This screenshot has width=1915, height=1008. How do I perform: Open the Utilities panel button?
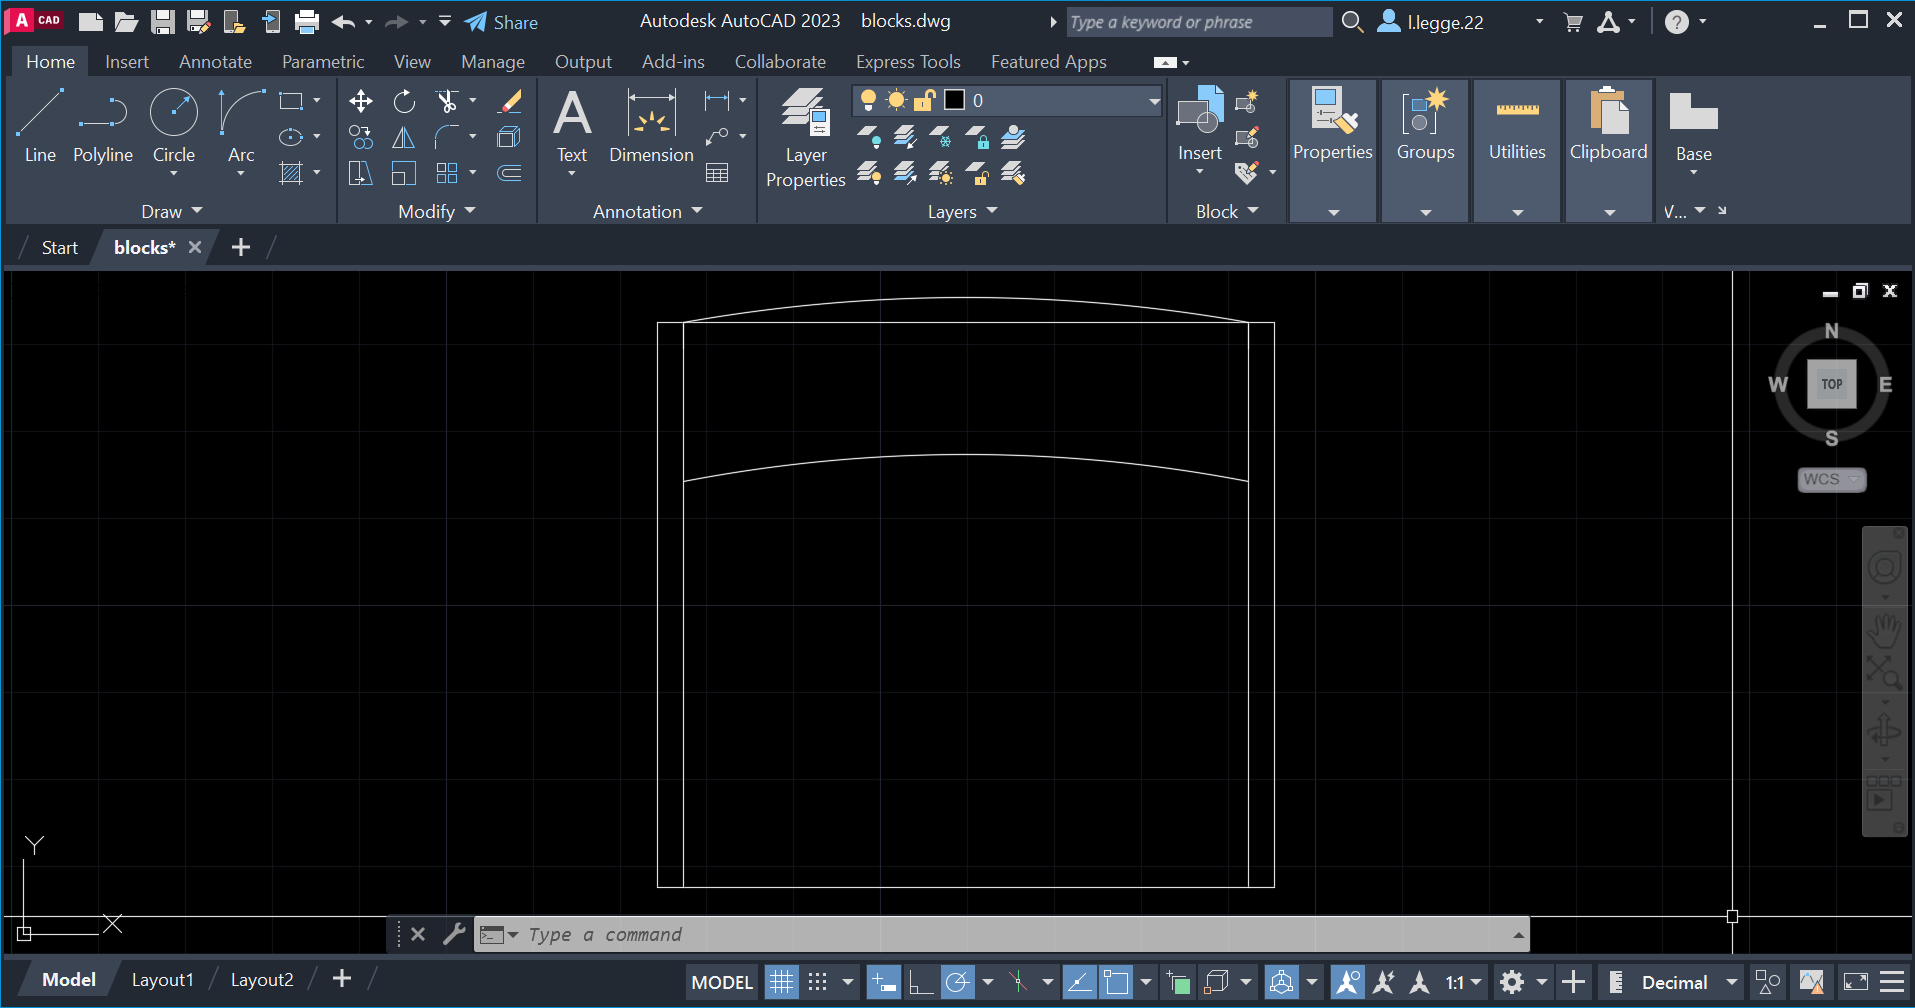click(x=1517, y=150)
